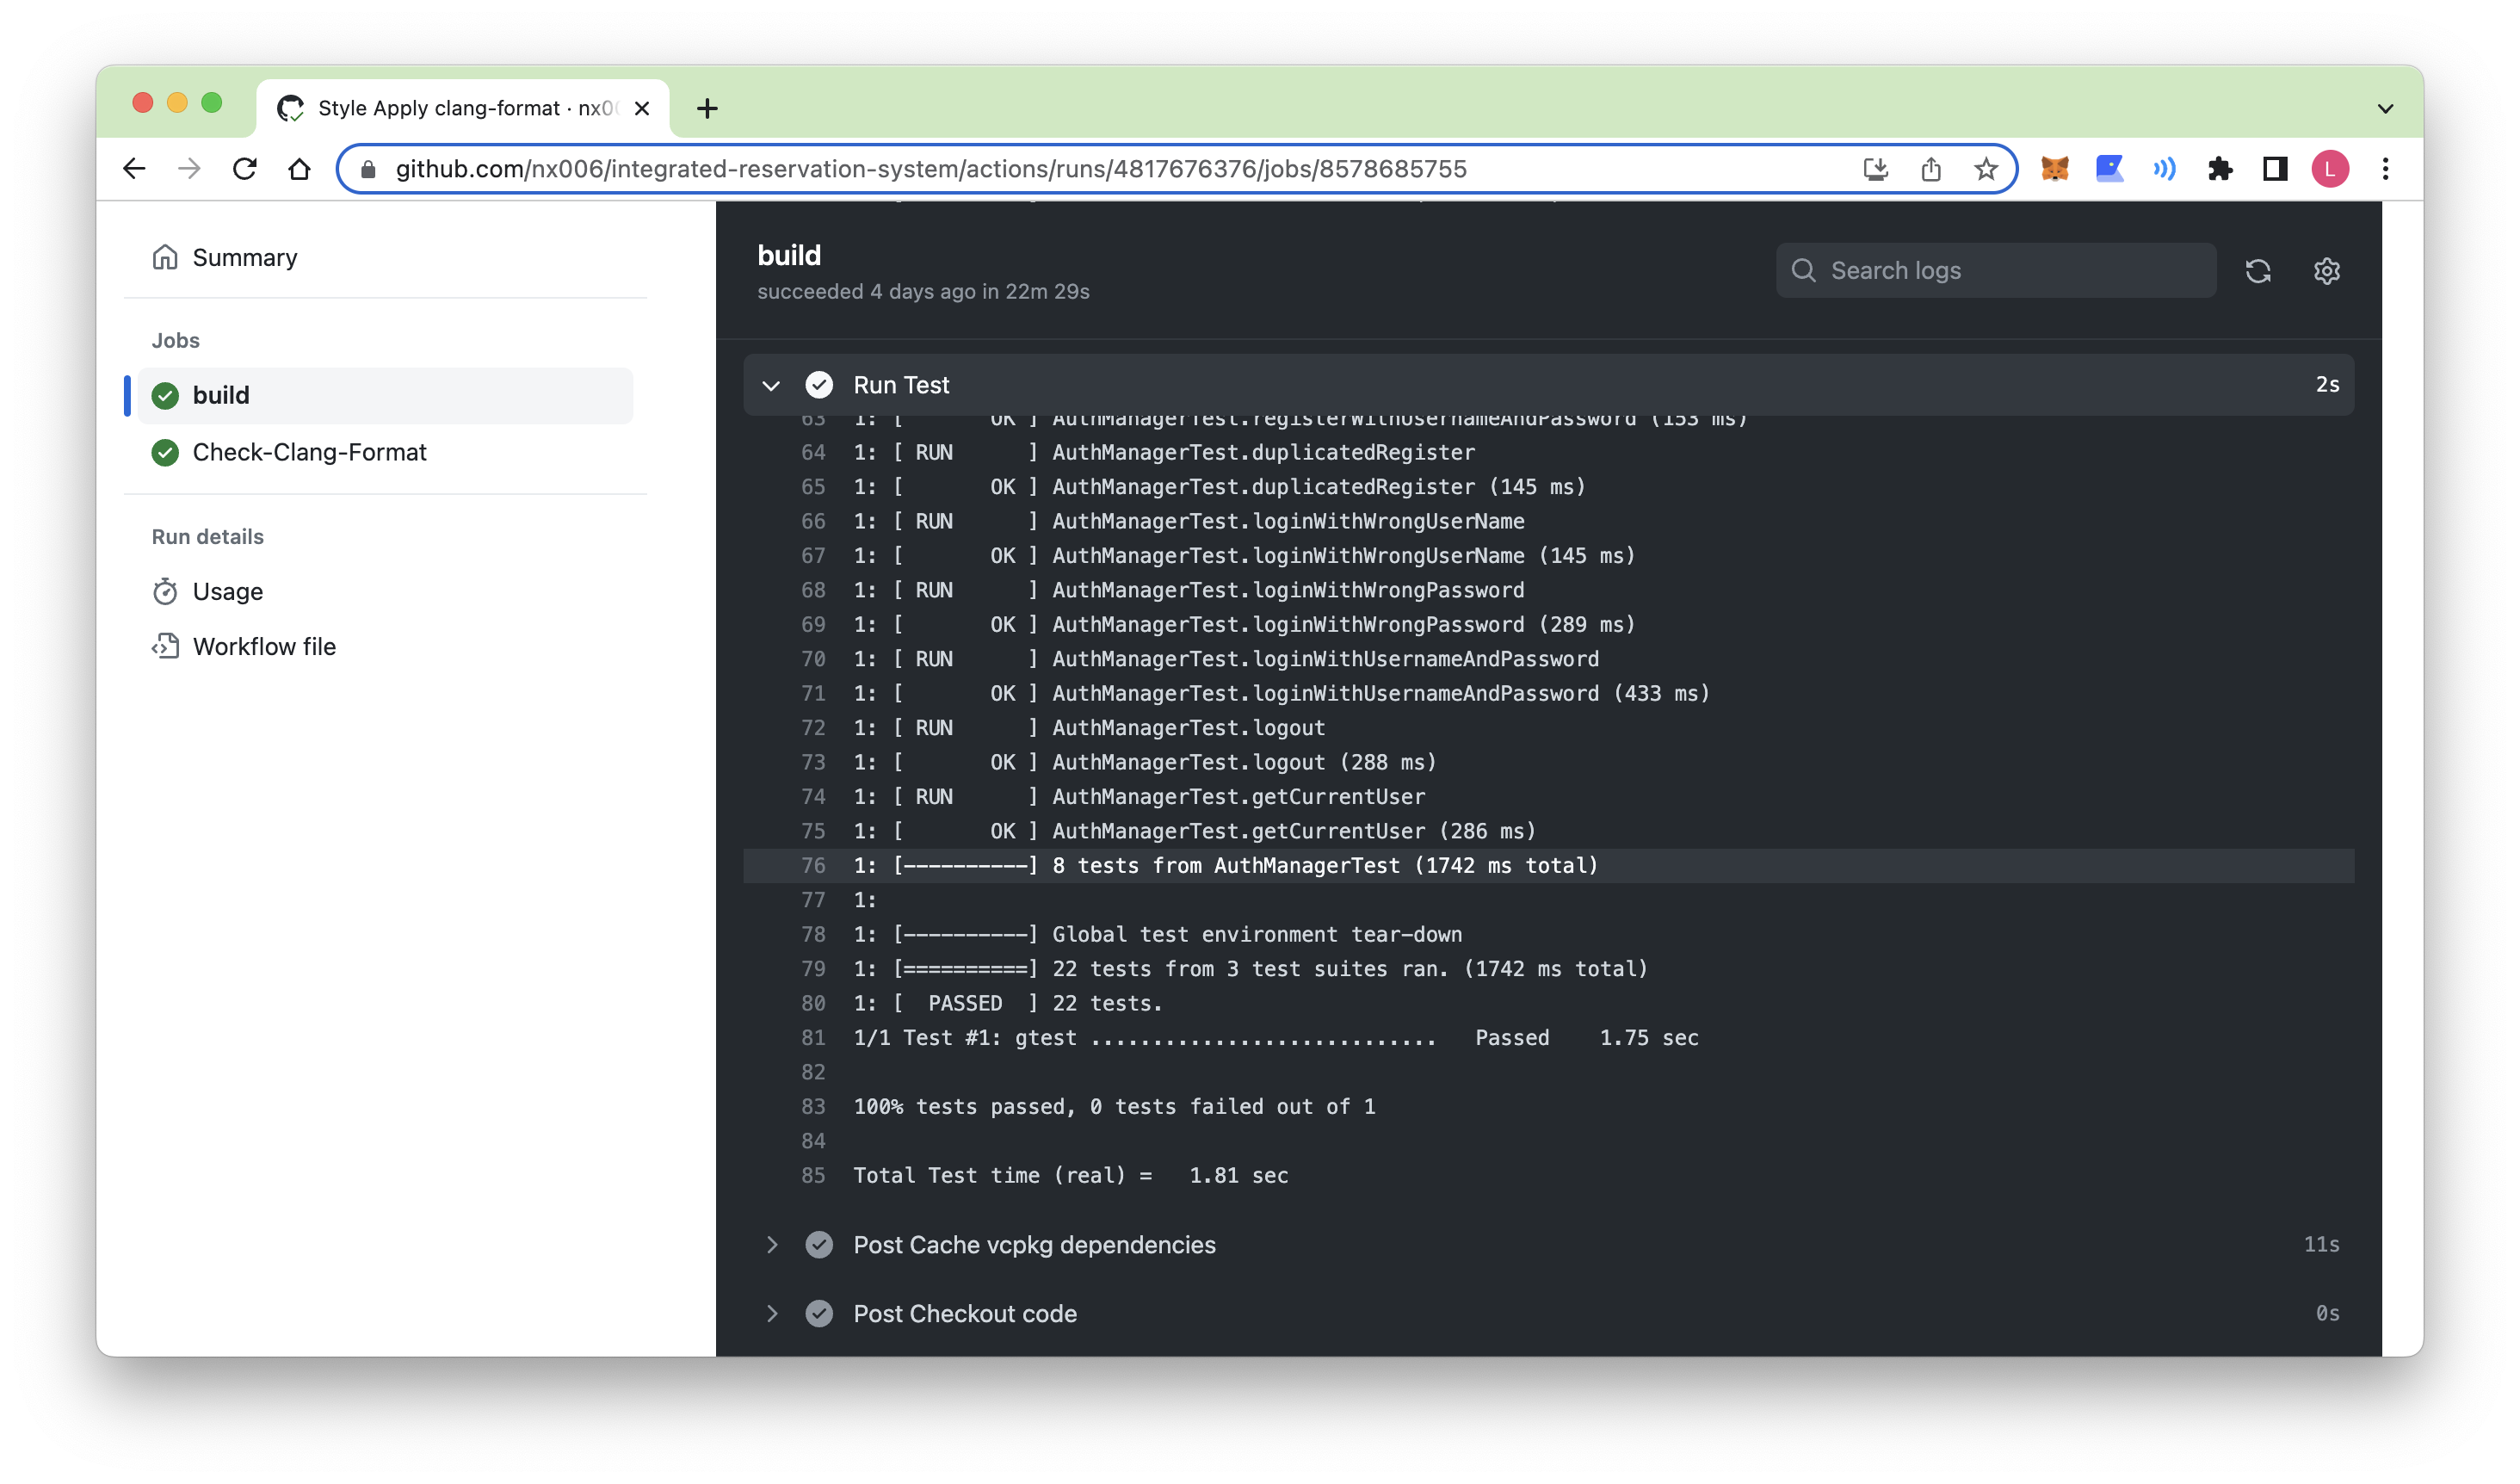The image size is (2520, 1484).
Task: Click the Run Test success check icon
Action: click(x=819, y=385)
